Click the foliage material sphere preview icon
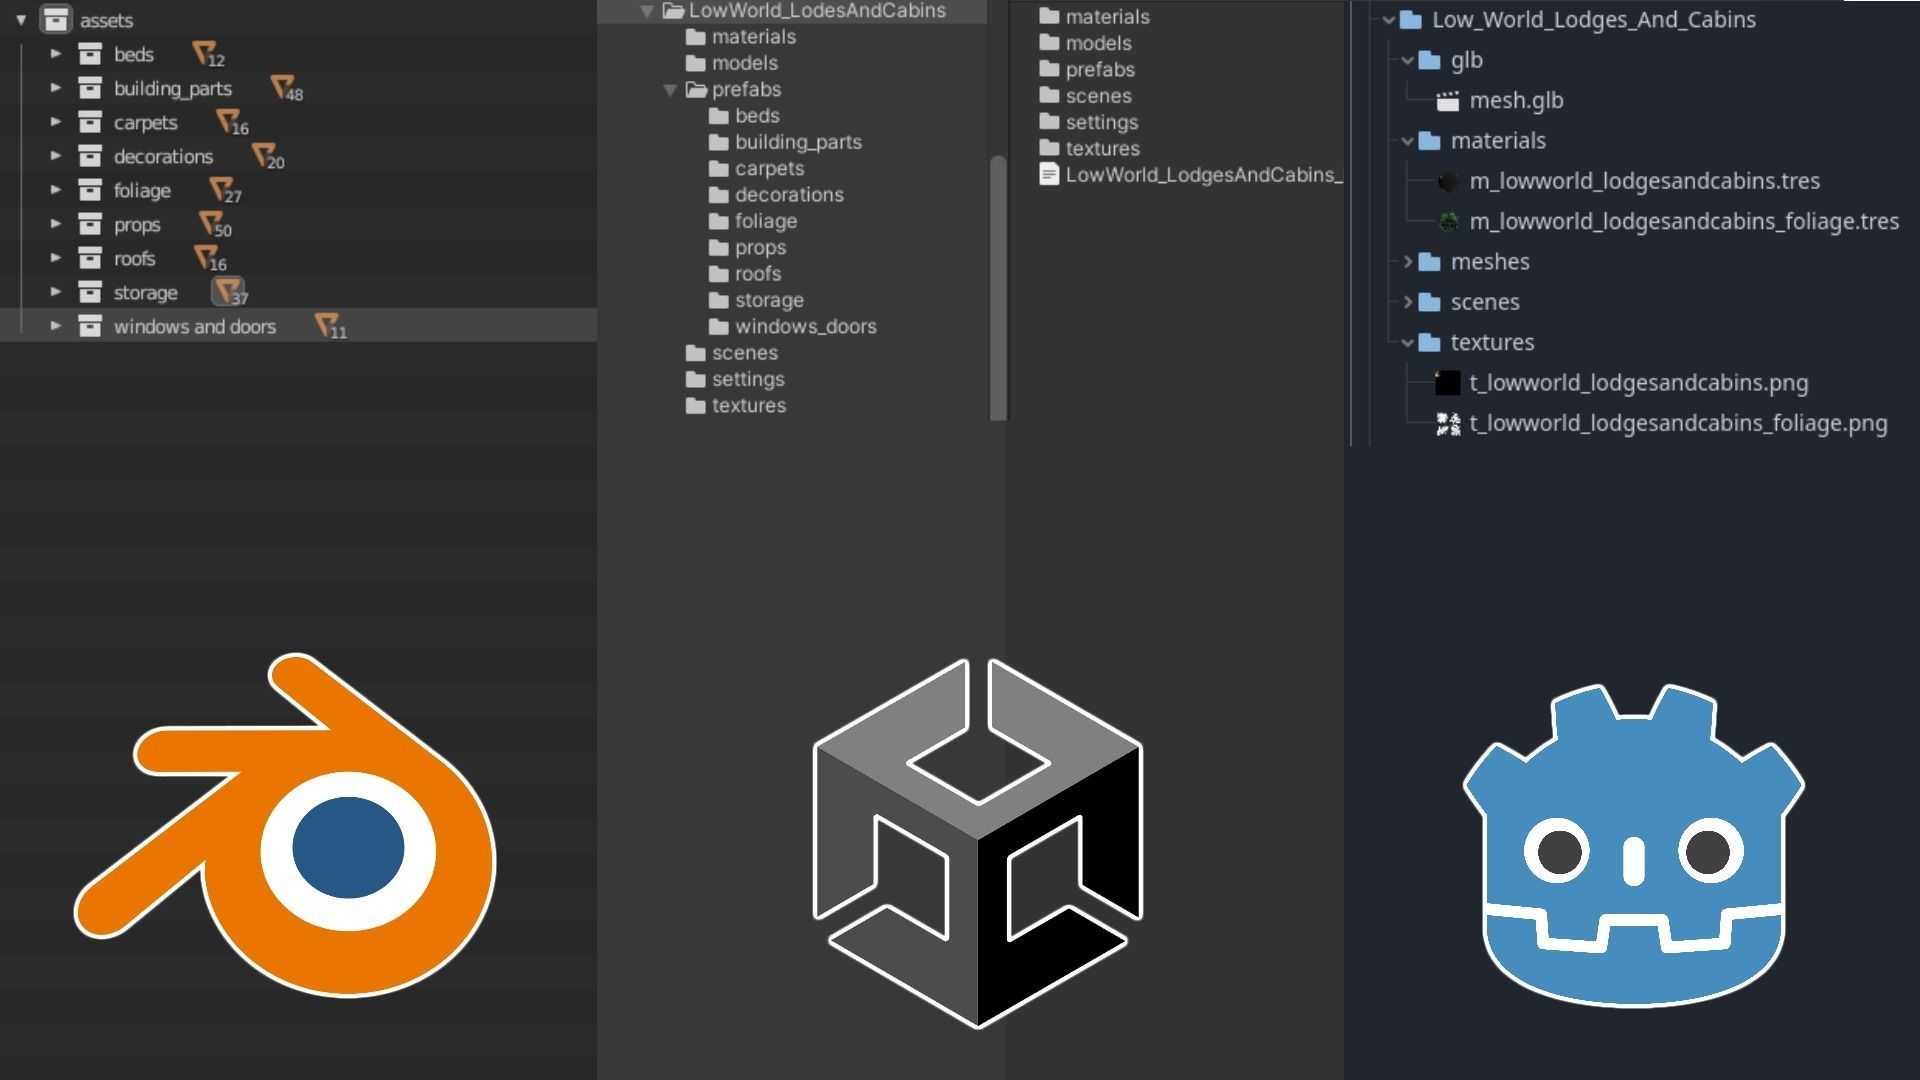The image size is (1920, 1080). click(x=1447, y=221)
